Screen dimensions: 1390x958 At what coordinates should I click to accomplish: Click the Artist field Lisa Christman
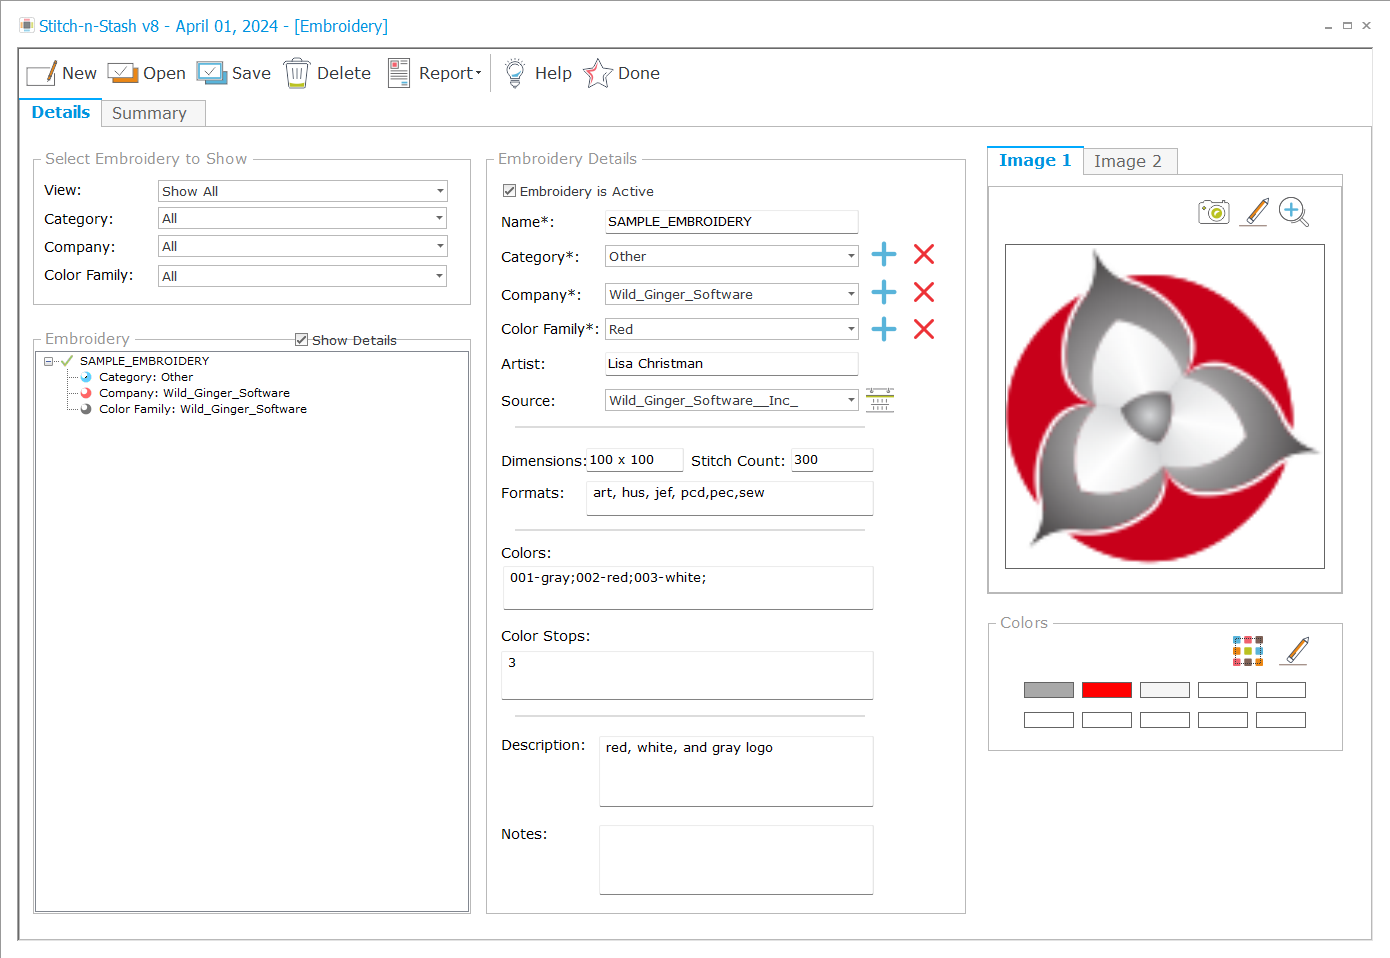(x=732, y=364)
